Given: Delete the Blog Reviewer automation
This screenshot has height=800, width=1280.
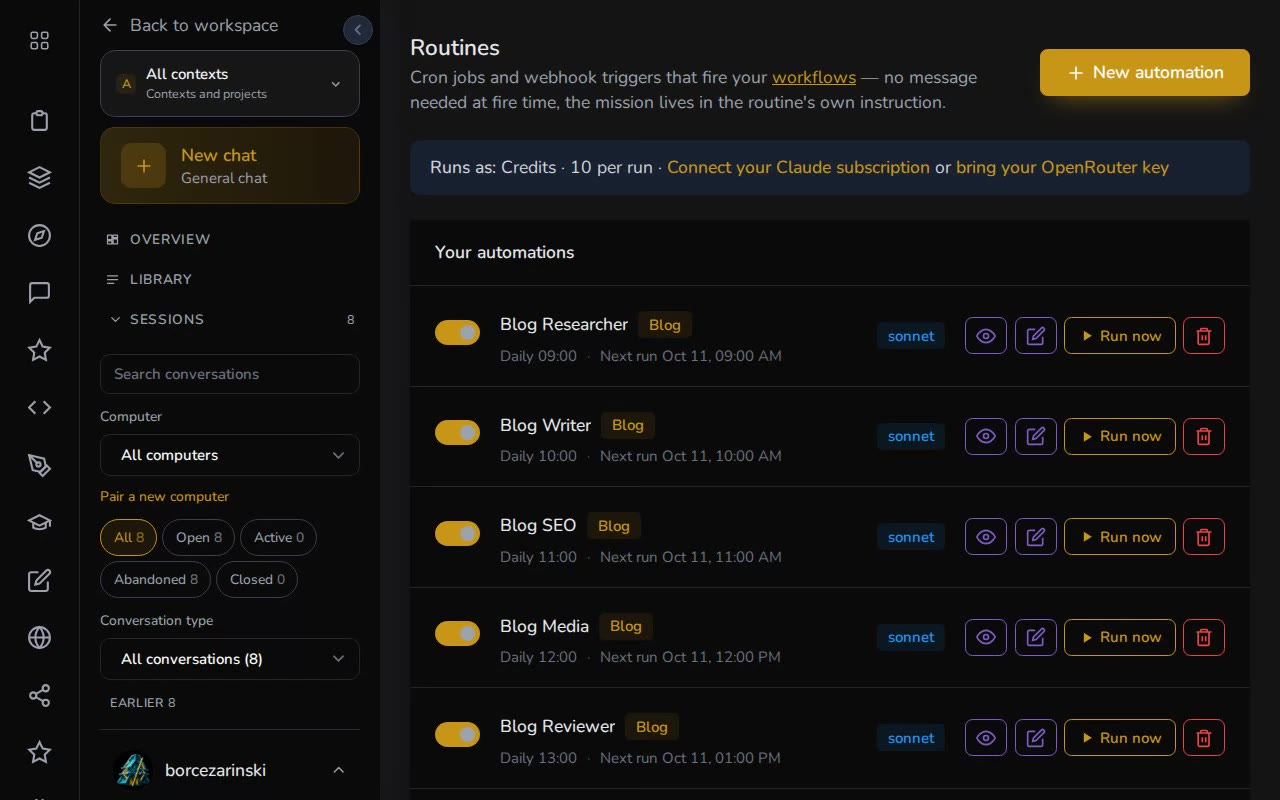Looking at the screenshot, I should point(1204,738).
